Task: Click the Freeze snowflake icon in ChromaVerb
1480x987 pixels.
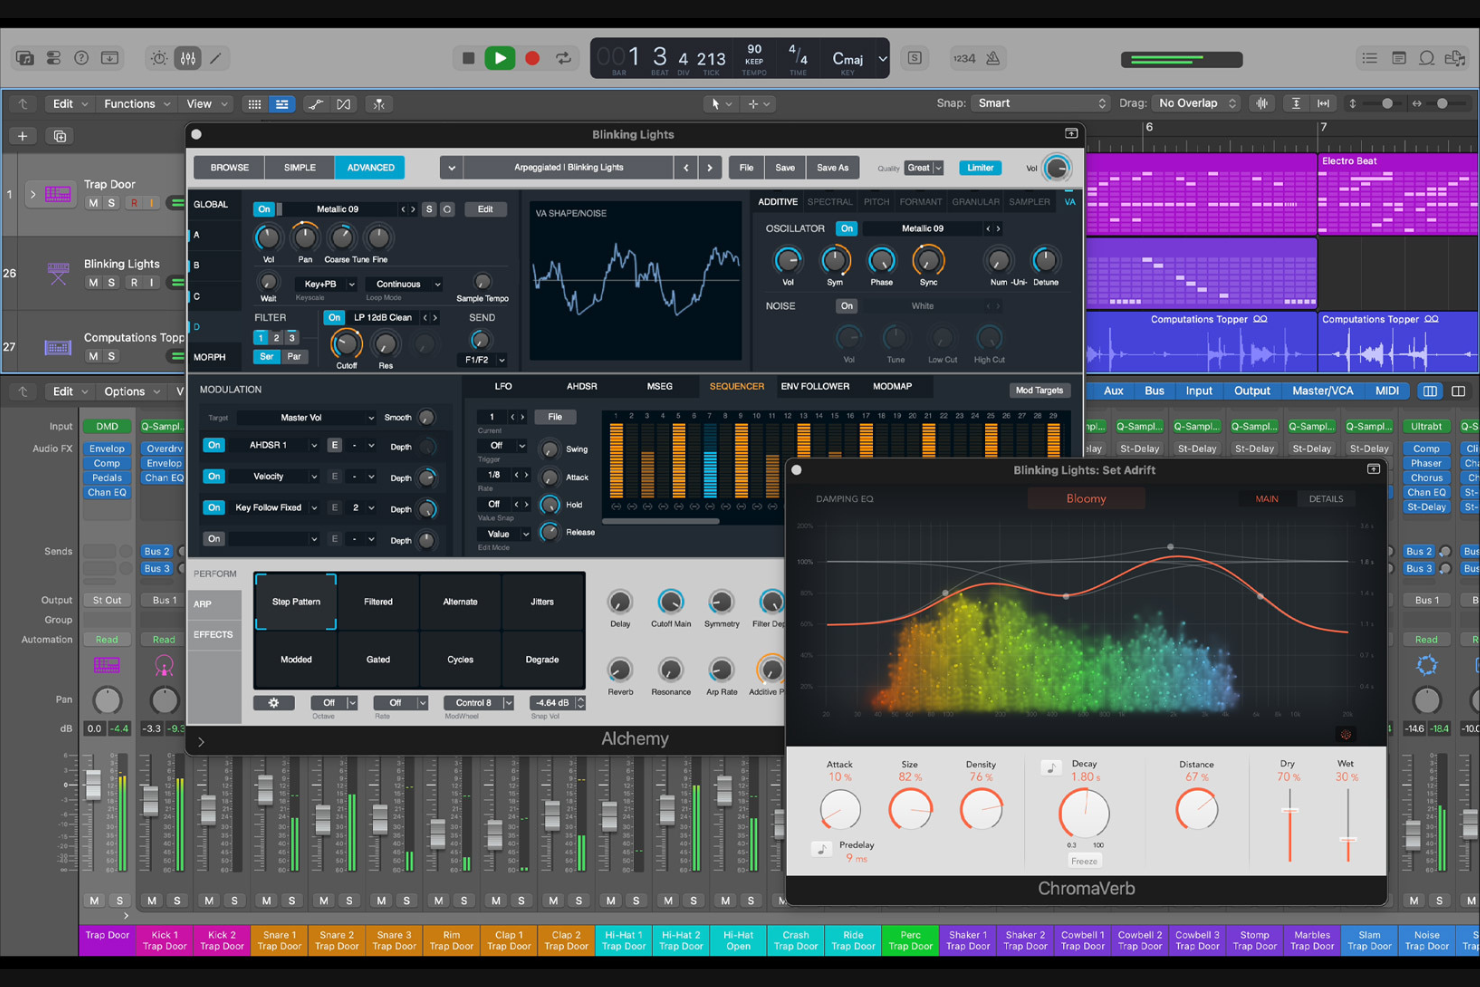Action: click(1346, 735)
